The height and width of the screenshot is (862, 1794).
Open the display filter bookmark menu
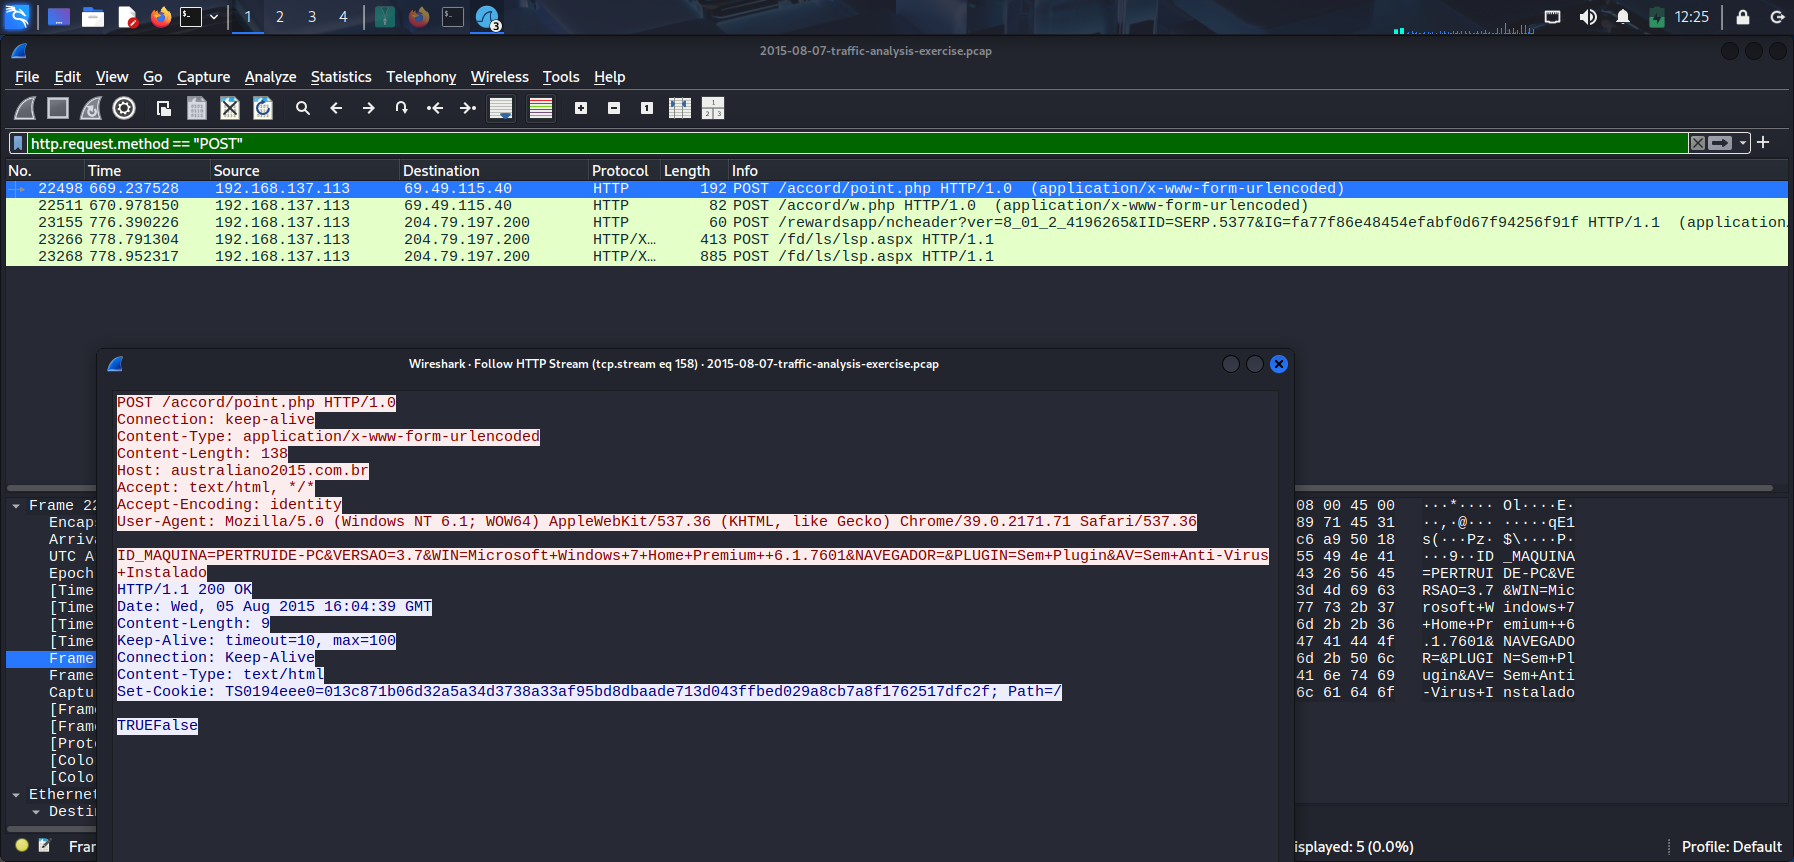click(x=18, y=143)
